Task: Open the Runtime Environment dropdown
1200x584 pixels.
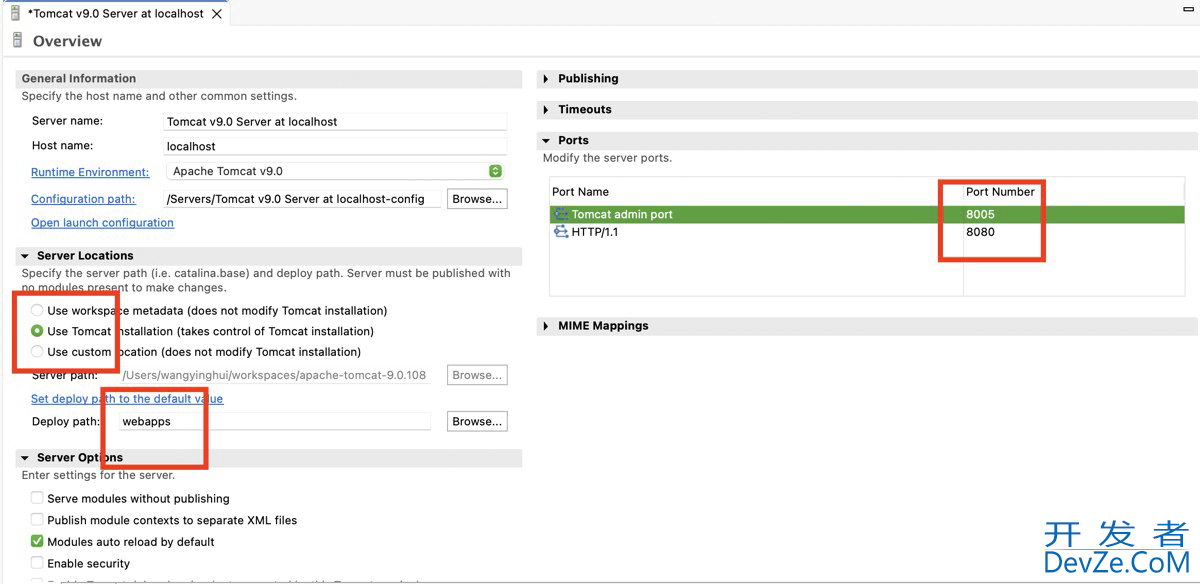Action: 494,171
